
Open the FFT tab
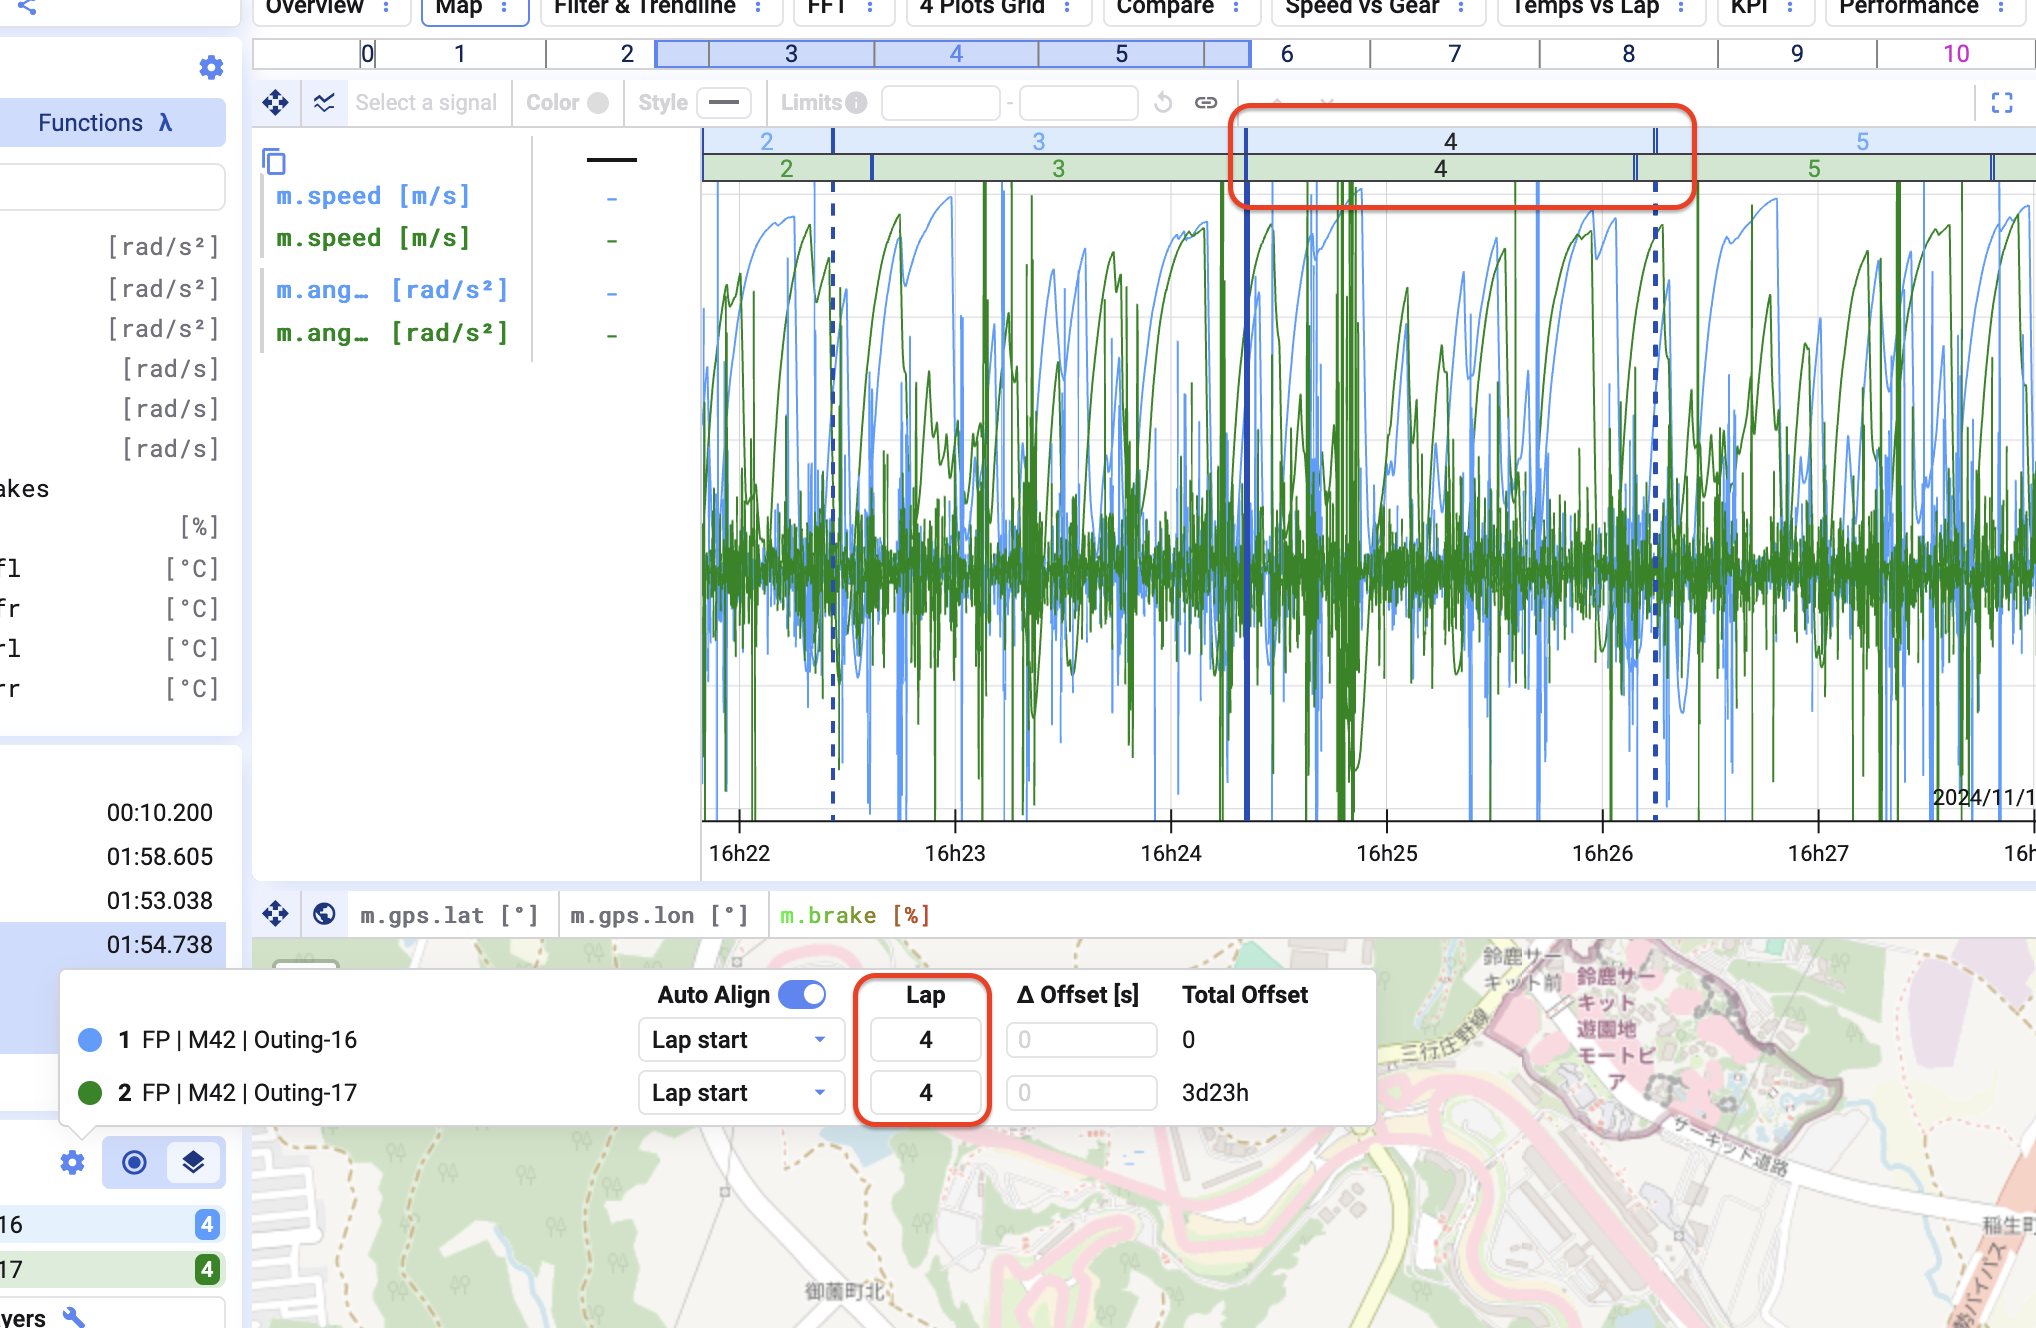(826, 8)
